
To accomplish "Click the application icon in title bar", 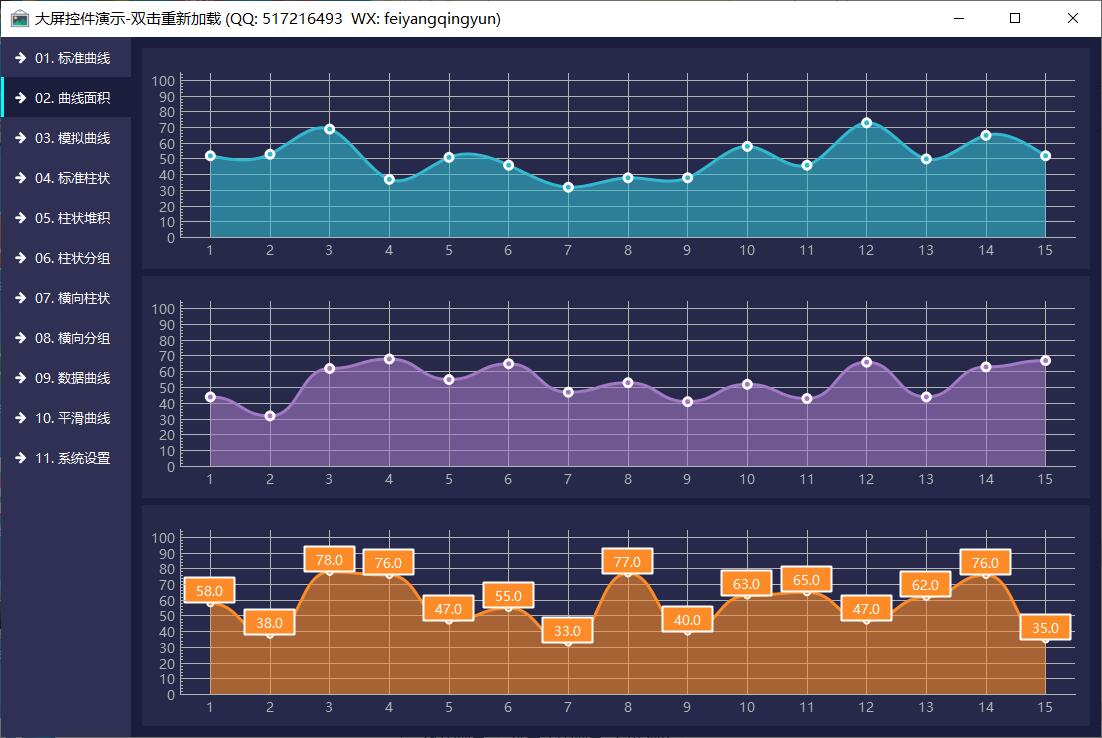I will pos(19,19).
